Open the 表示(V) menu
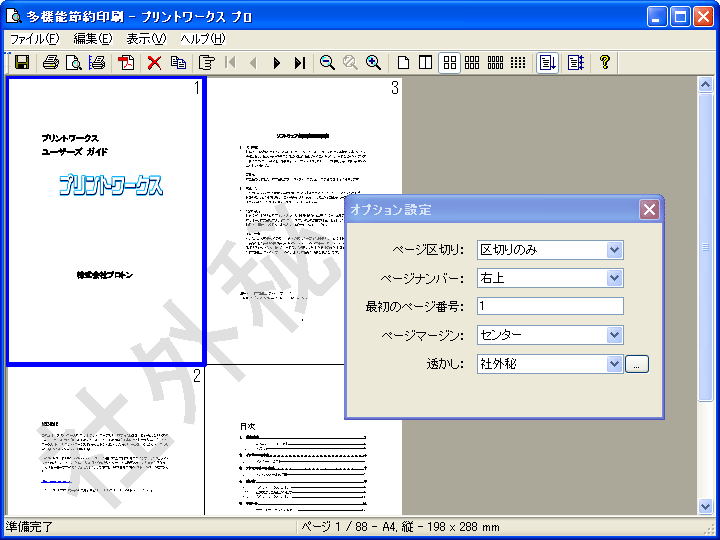The height and width of the screenshot is (540, 720). click(x=146, y=39)
